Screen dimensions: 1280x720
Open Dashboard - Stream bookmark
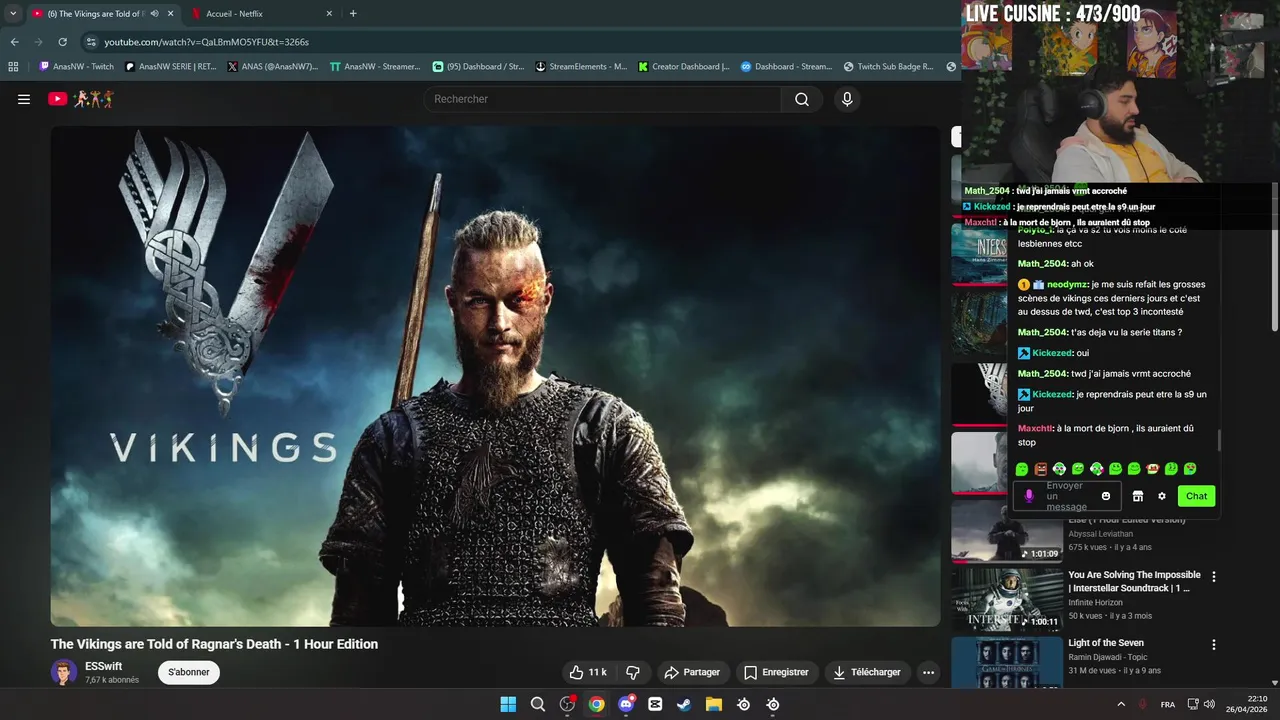[786, 67]
